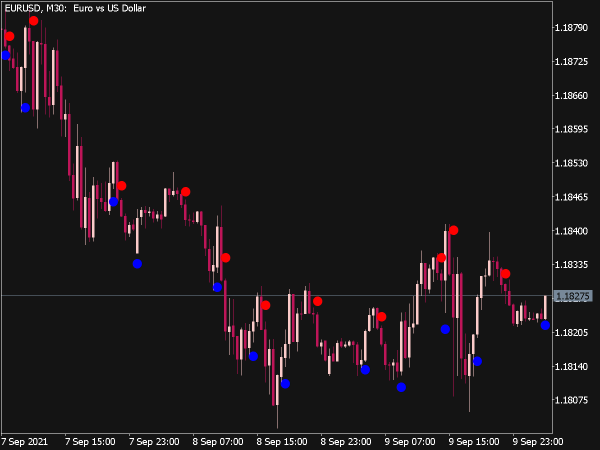Click the 9 Sep 23:00 time label
Viewport: 600px width, 450px height.
click(538, 442)
